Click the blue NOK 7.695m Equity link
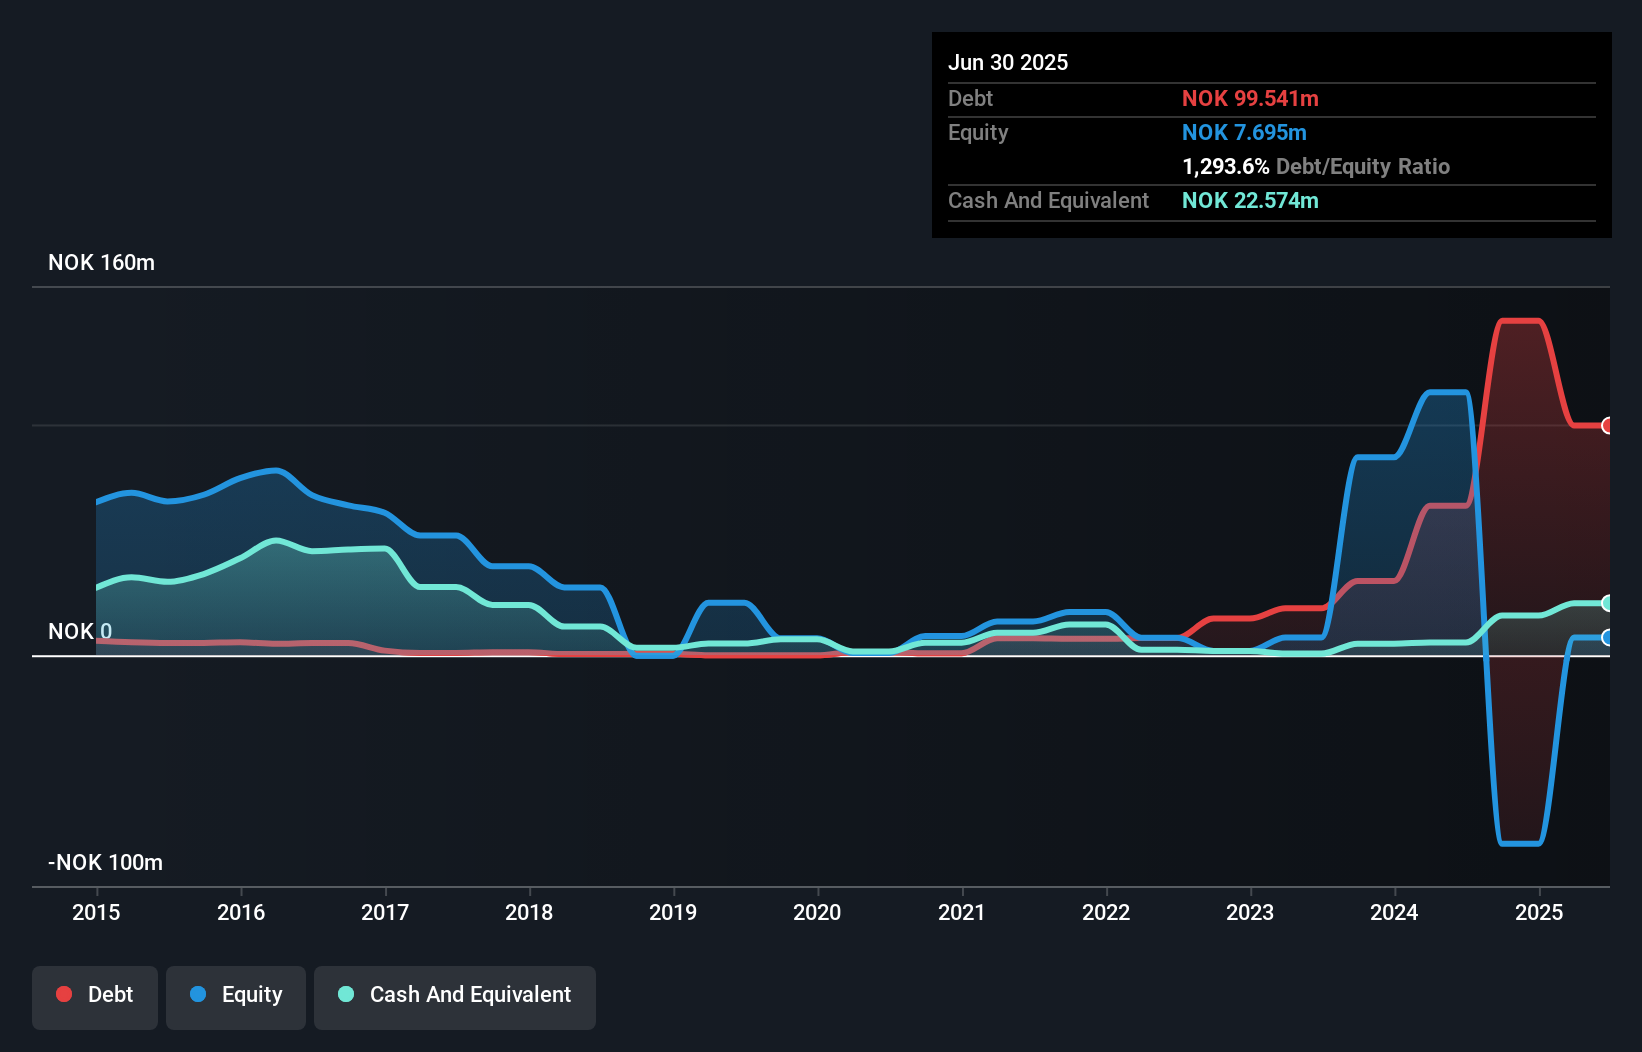The image size is (1642, 1052). [1244, 132]
